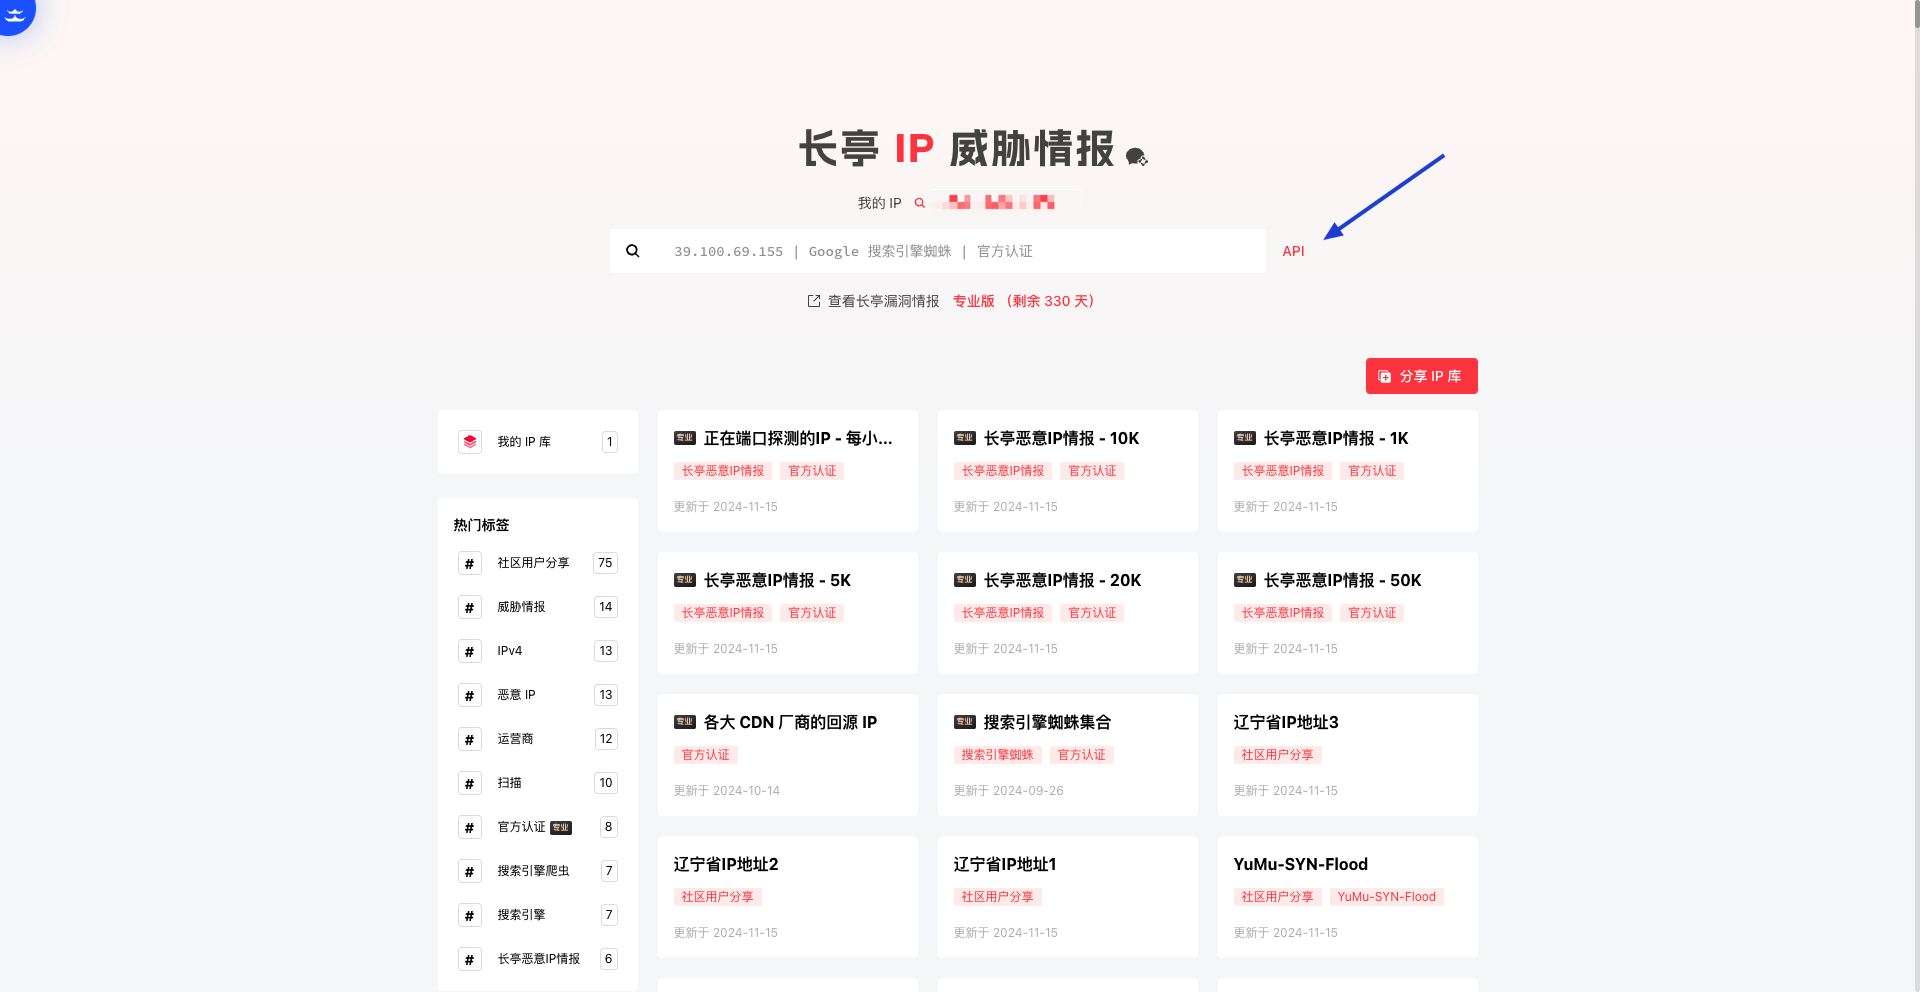Filter by 搜索引擎爬虫 tag

pyautogui.click(x=533, y=871)
